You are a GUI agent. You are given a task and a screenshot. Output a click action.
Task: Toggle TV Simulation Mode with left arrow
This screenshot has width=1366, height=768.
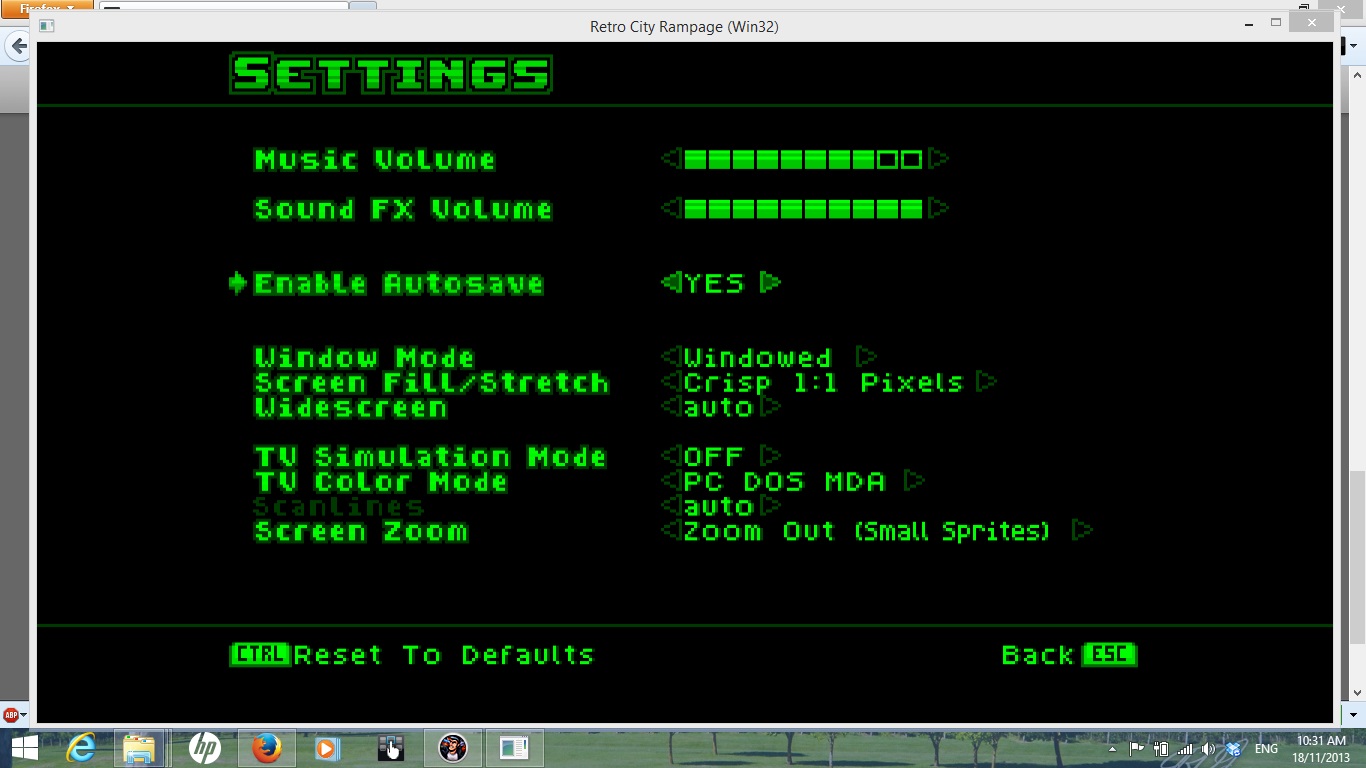point(671,457)
